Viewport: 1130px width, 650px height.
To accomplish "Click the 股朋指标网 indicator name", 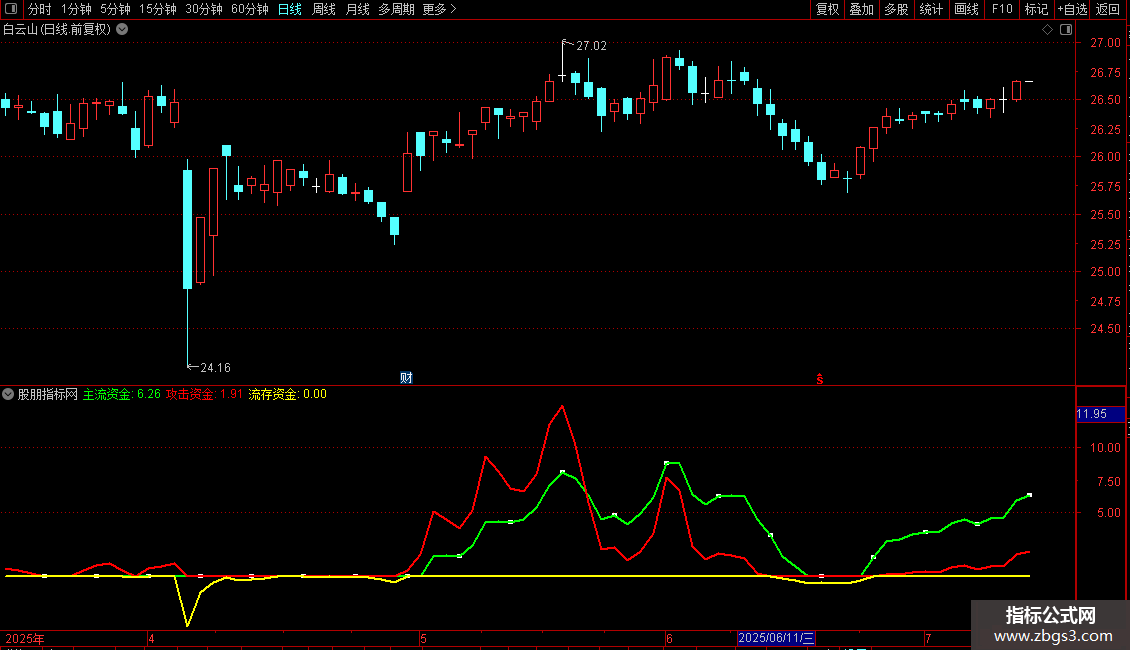I will (x=48, y=394).
